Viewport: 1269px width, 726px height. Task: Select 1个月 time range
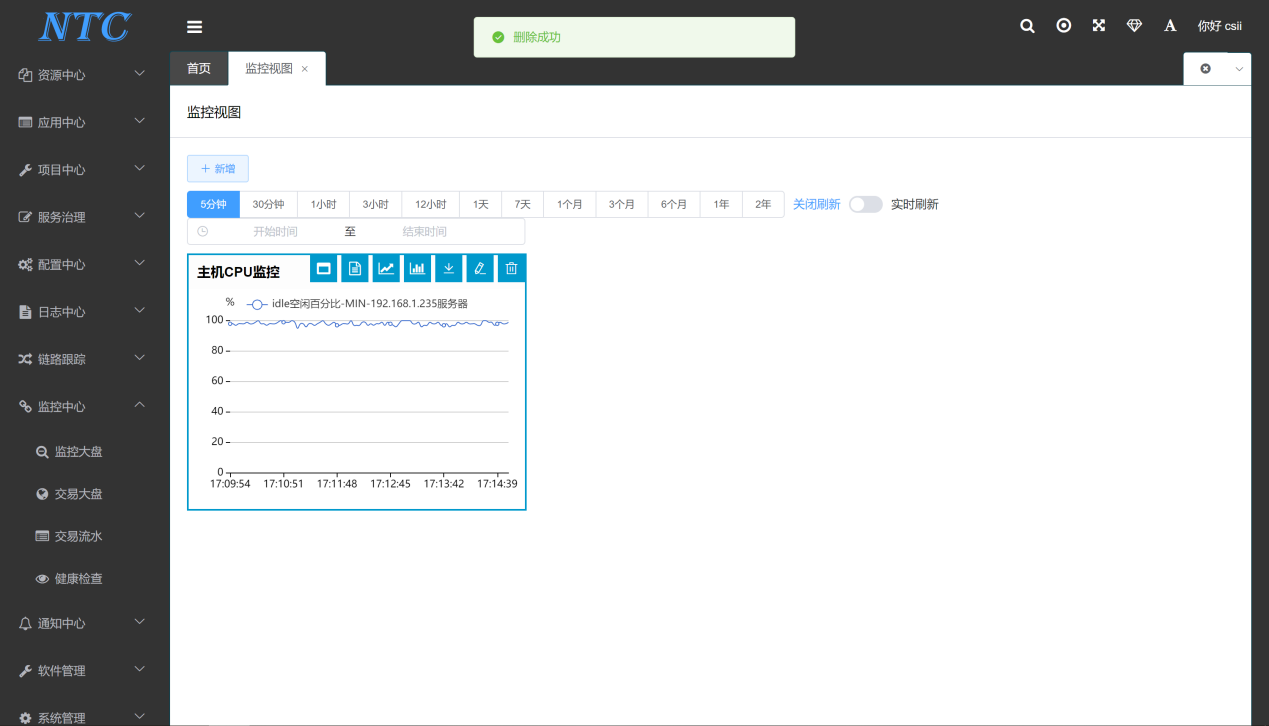pyautogui.click(x=570, y=204)
